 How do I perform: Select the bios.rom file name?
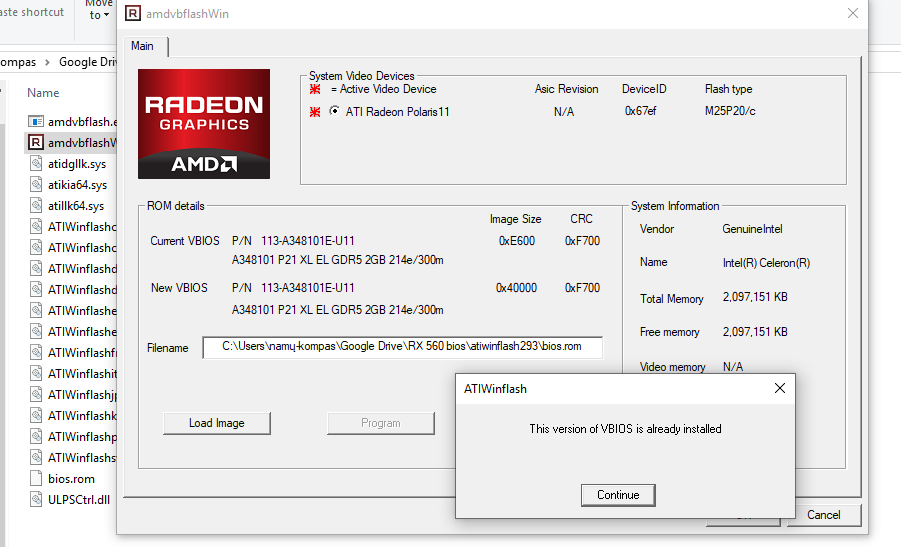tap(71, 479)
